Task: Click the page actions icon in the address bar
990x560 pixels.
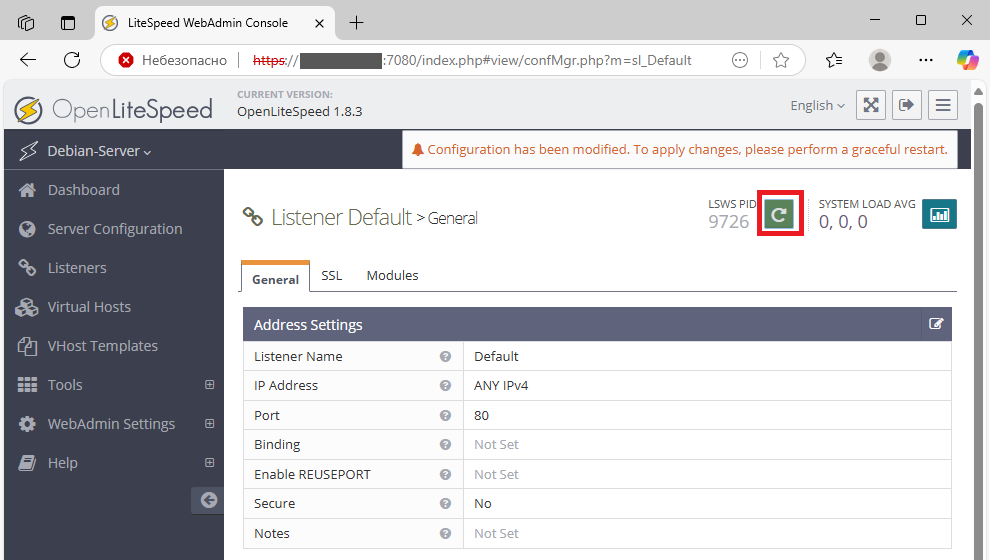Action: click(x=740, y=60)
